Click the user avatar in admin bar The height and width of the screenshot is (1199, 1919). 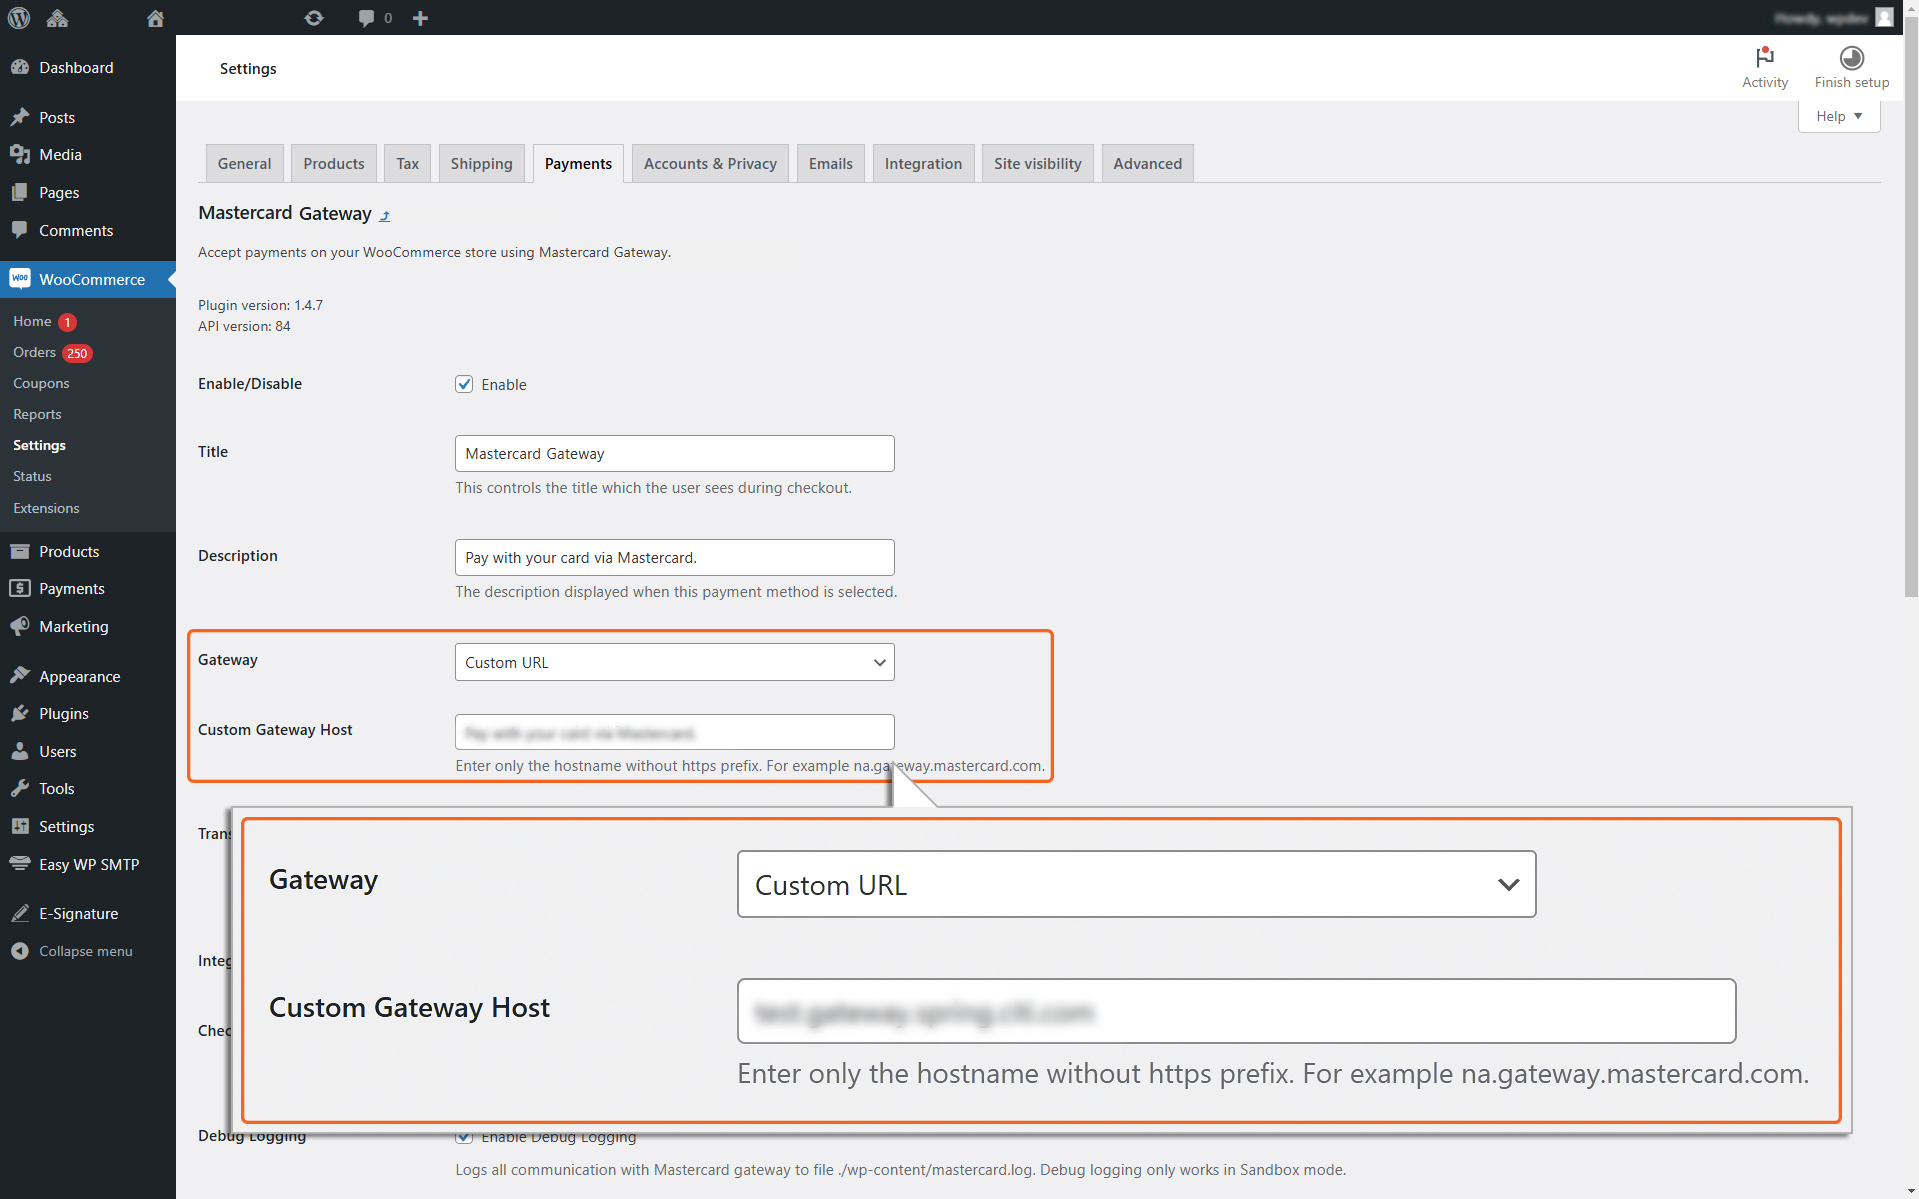coord(1884,18)
